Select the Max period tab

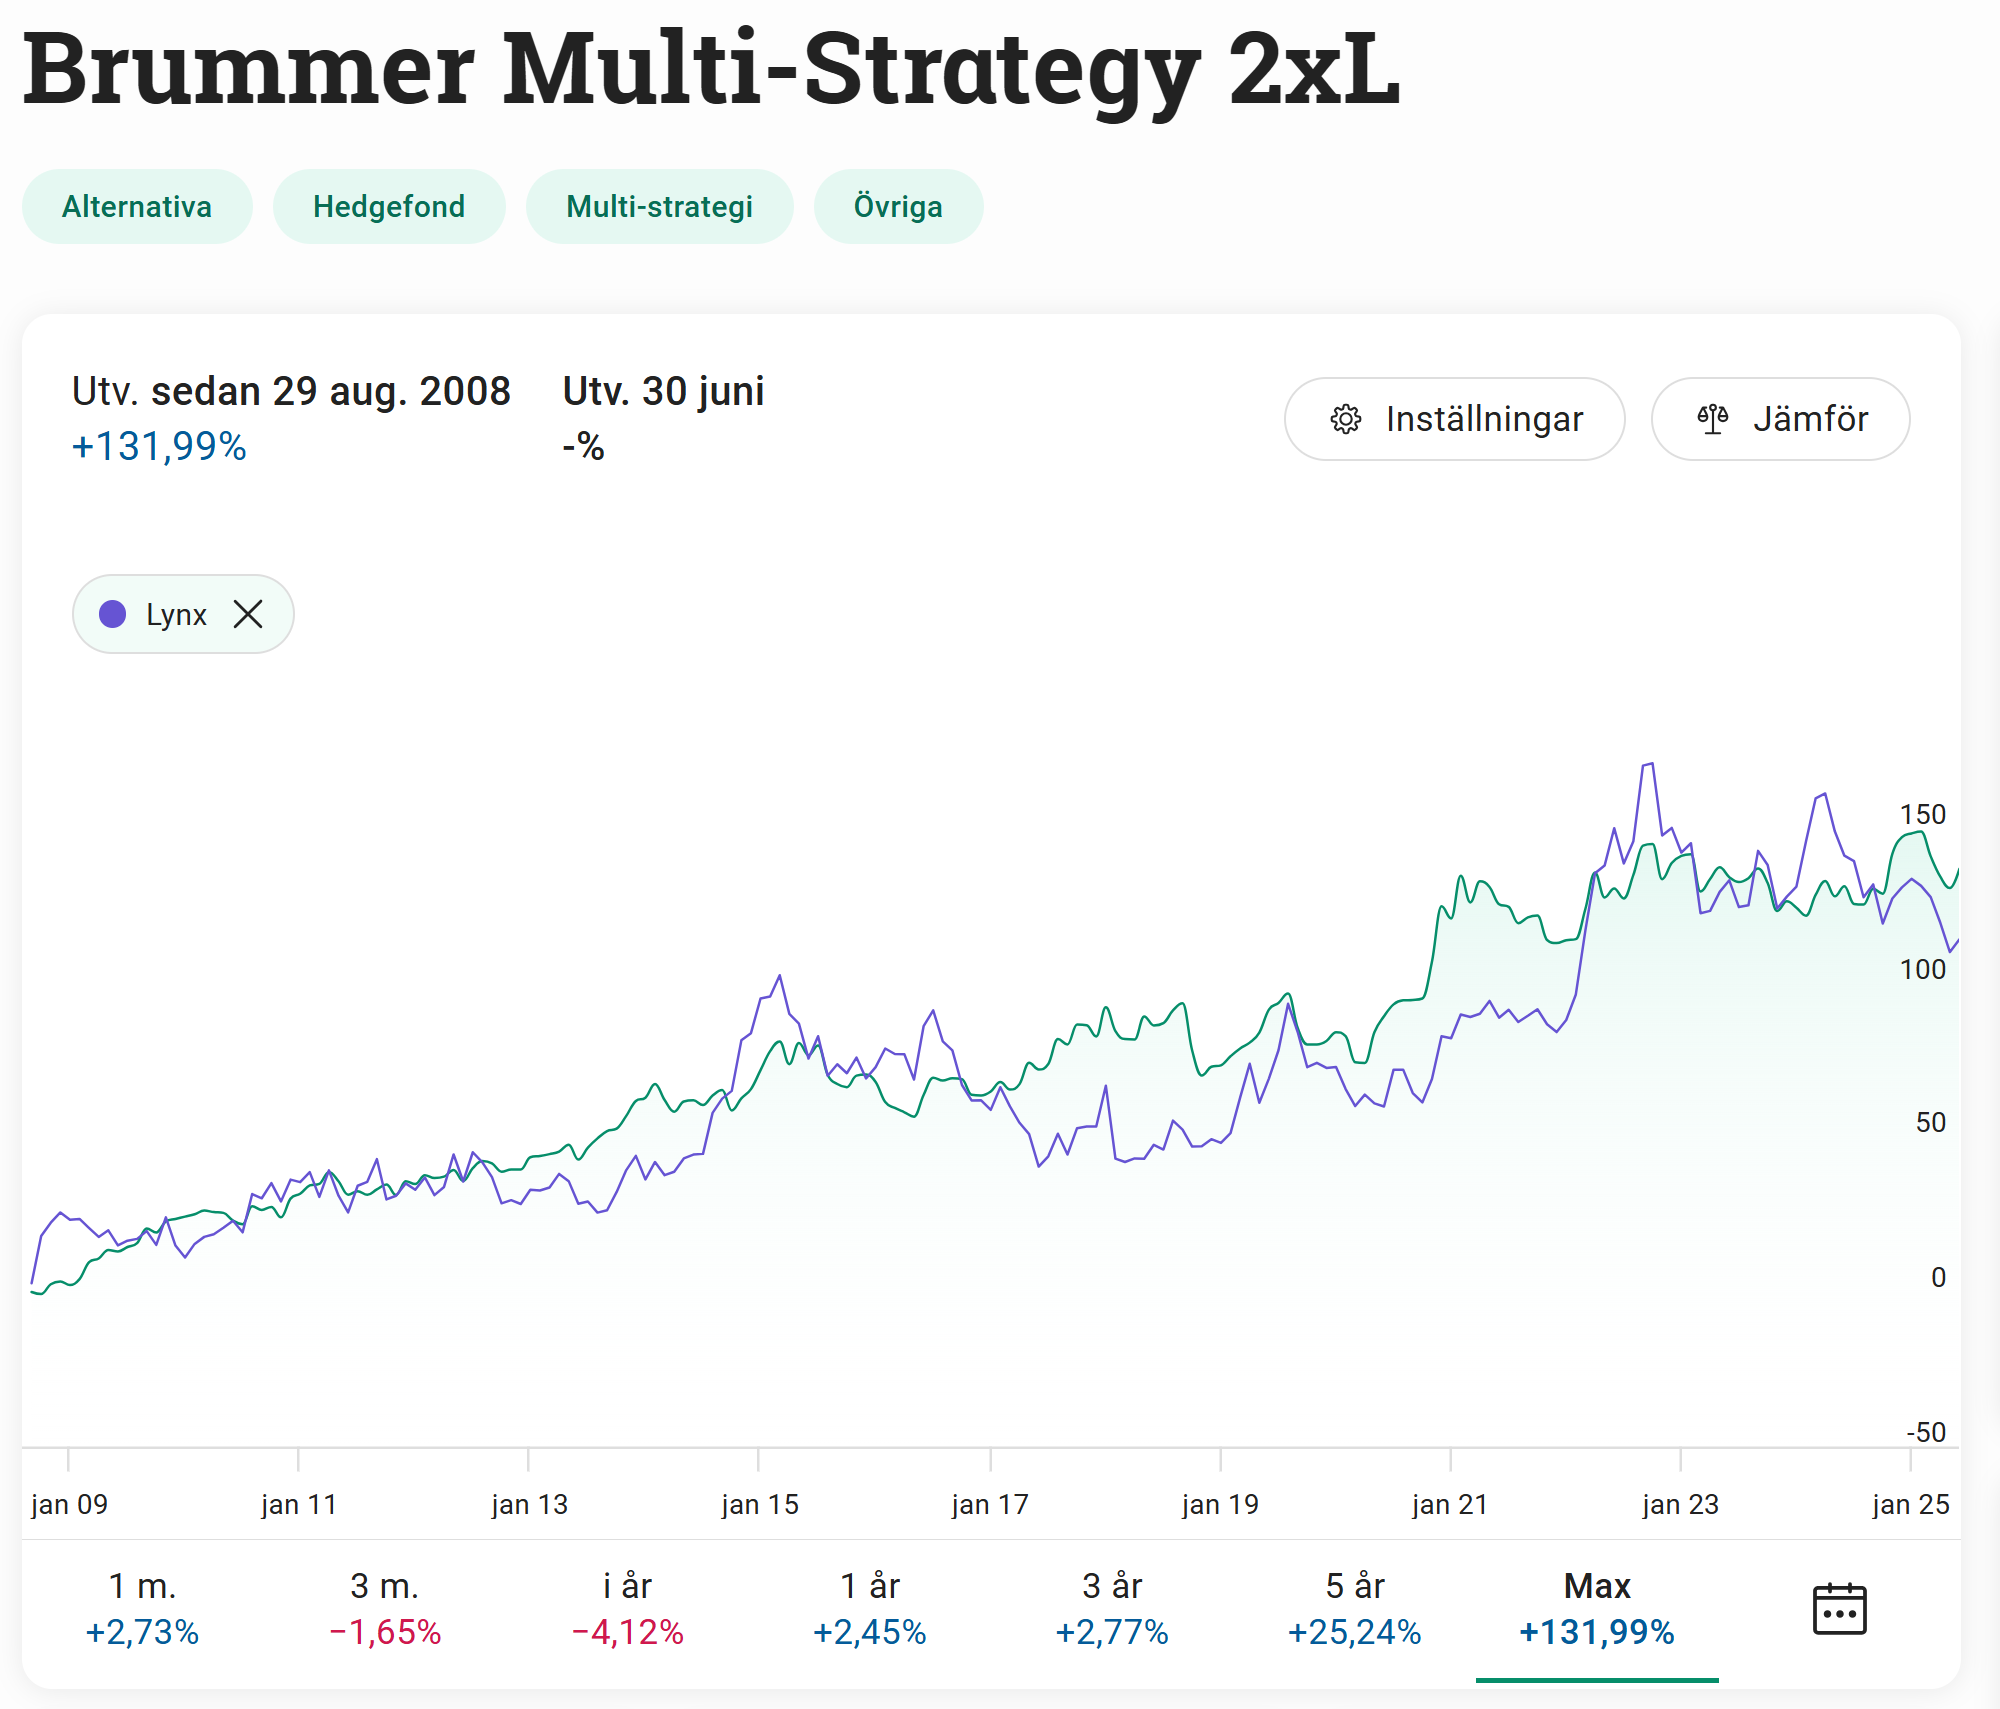(x=1597, y=1608)
